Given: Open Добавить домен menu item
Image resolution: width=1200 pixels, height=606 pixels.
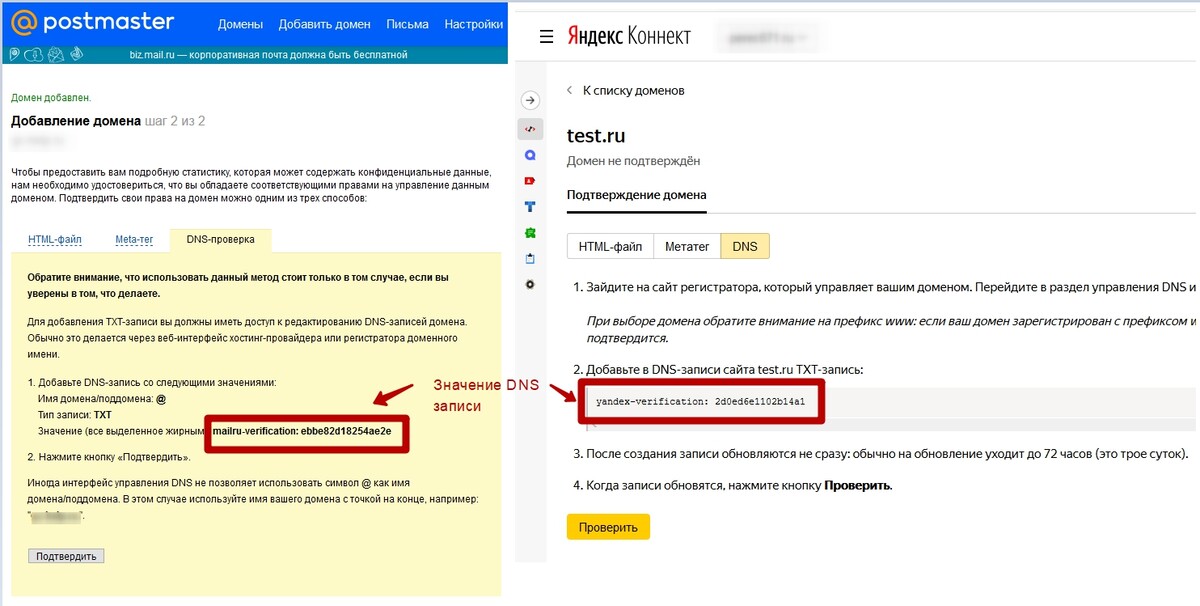Looking at the screenshot, I should click(324, 24).
